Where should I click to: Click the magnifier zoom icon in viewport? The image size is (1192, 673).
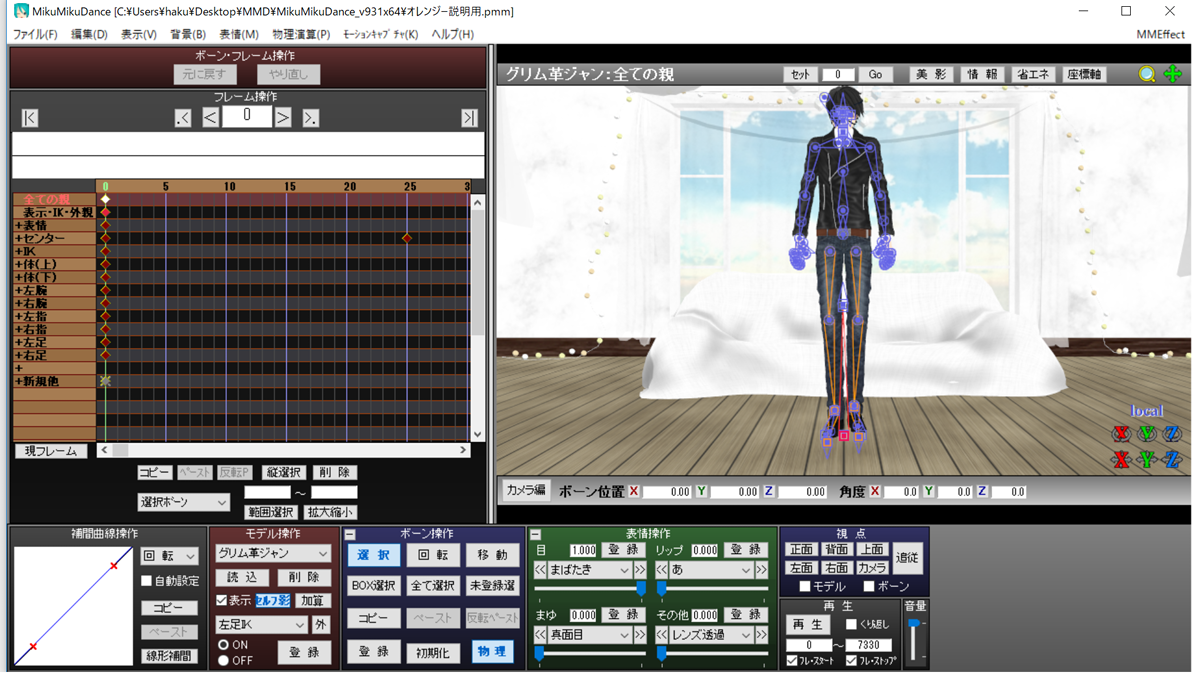click(1146, 74)
